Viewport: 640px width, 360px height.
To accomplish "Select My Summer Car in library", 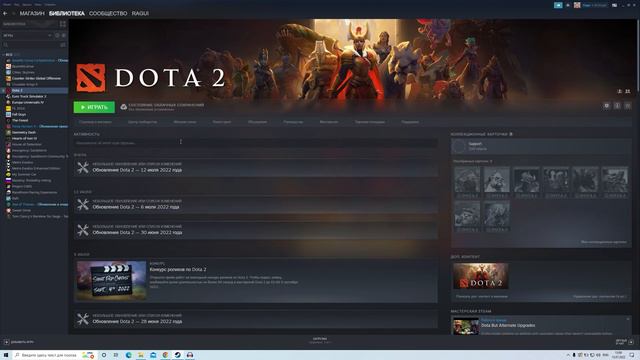I will tap(24, 174).
